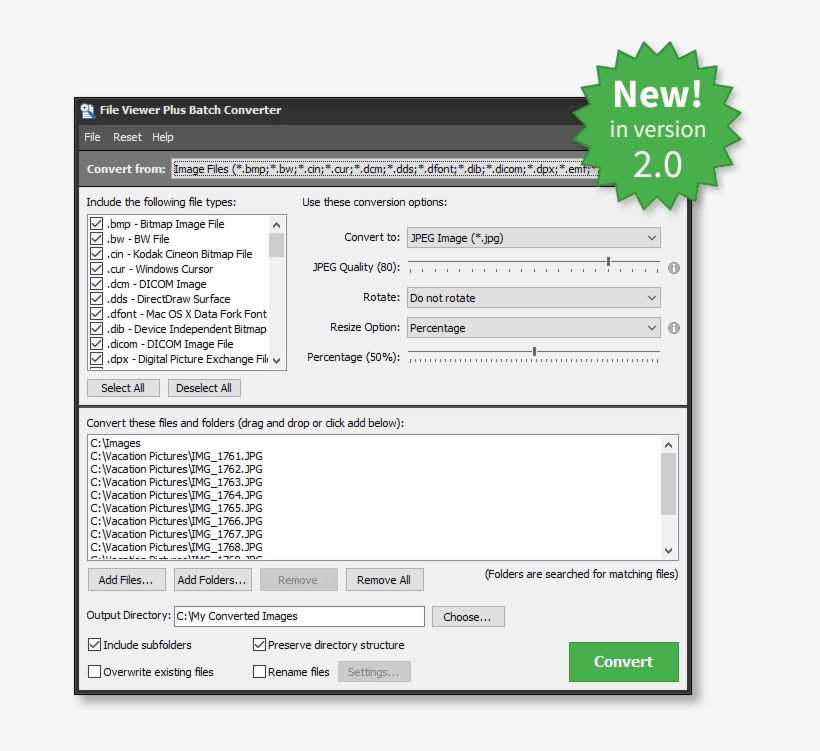Click the Add Folders button
This screenshot has width=820, height=751.
[212, 580]
